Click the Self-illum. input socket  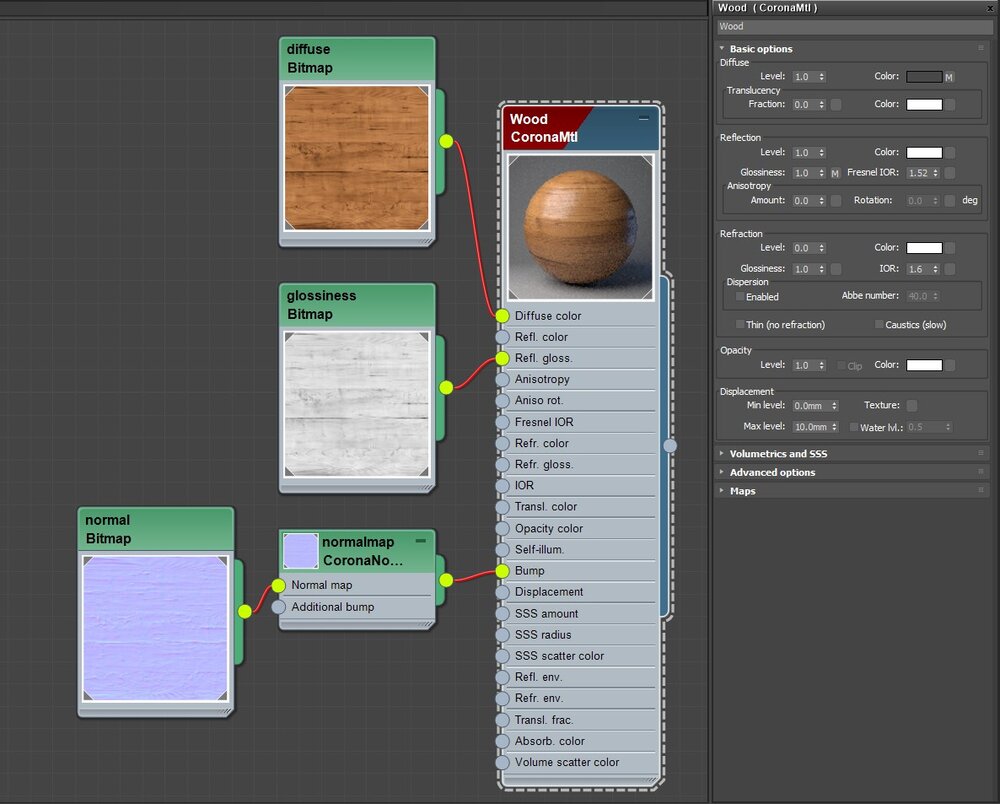click(x=502, y=549)
